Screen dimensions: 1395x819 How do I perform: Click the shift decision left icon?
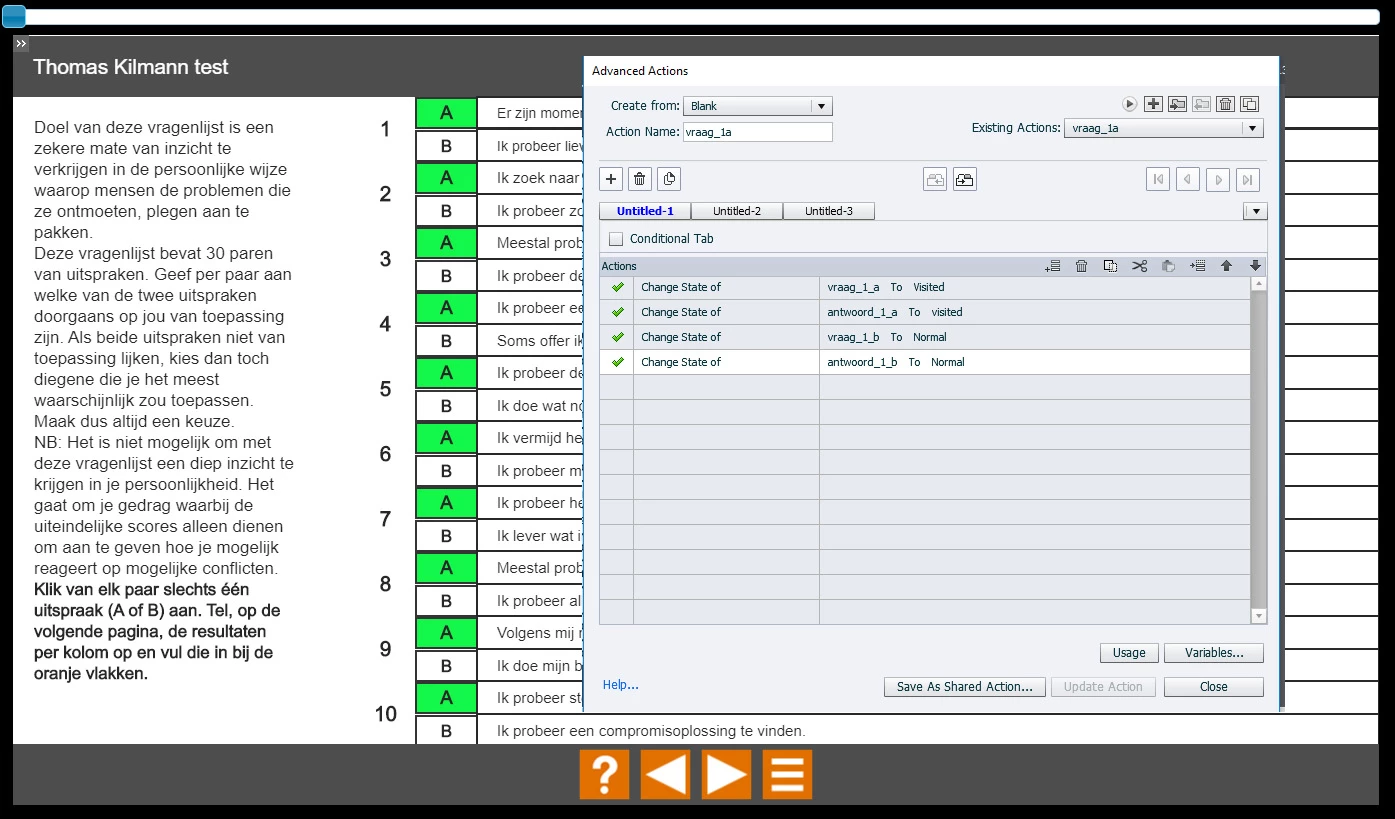point(935,179)
